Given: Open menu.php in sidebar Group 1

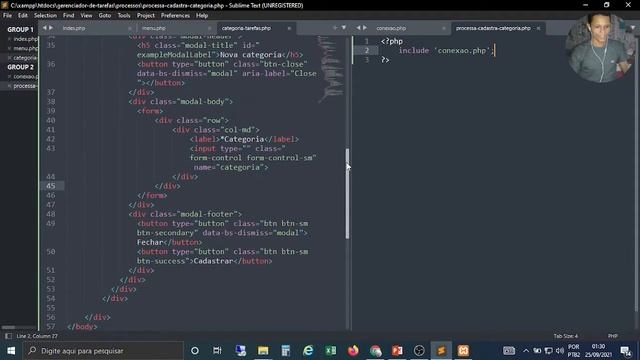Looking at the screenshot, I should (25, 48).
